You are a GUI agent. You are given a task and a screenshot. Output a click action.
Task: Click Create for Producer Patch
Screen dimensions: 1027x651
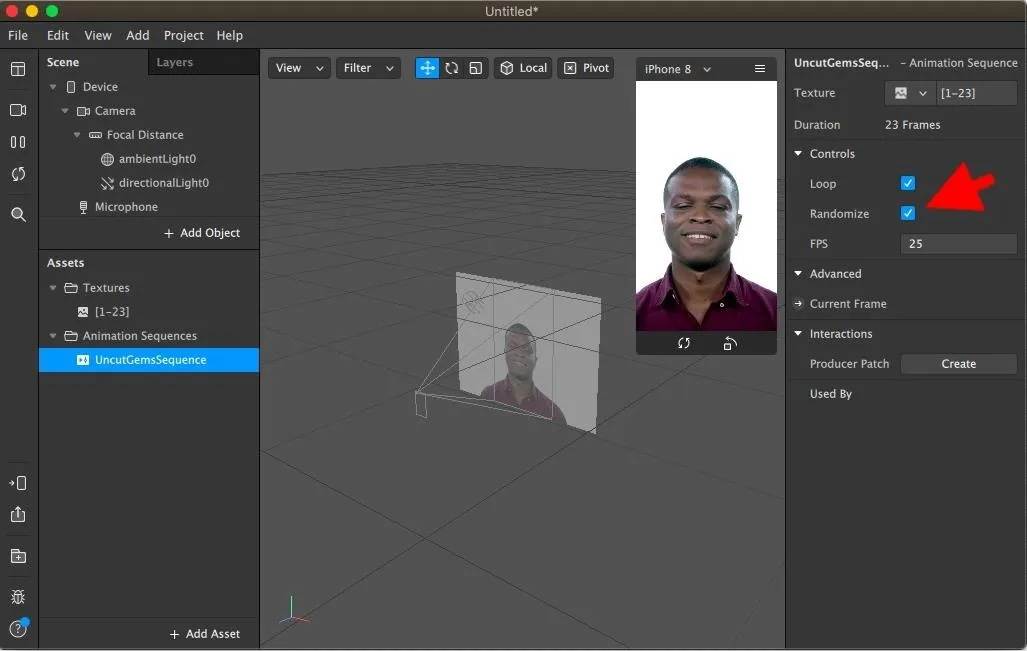point(958,364)
